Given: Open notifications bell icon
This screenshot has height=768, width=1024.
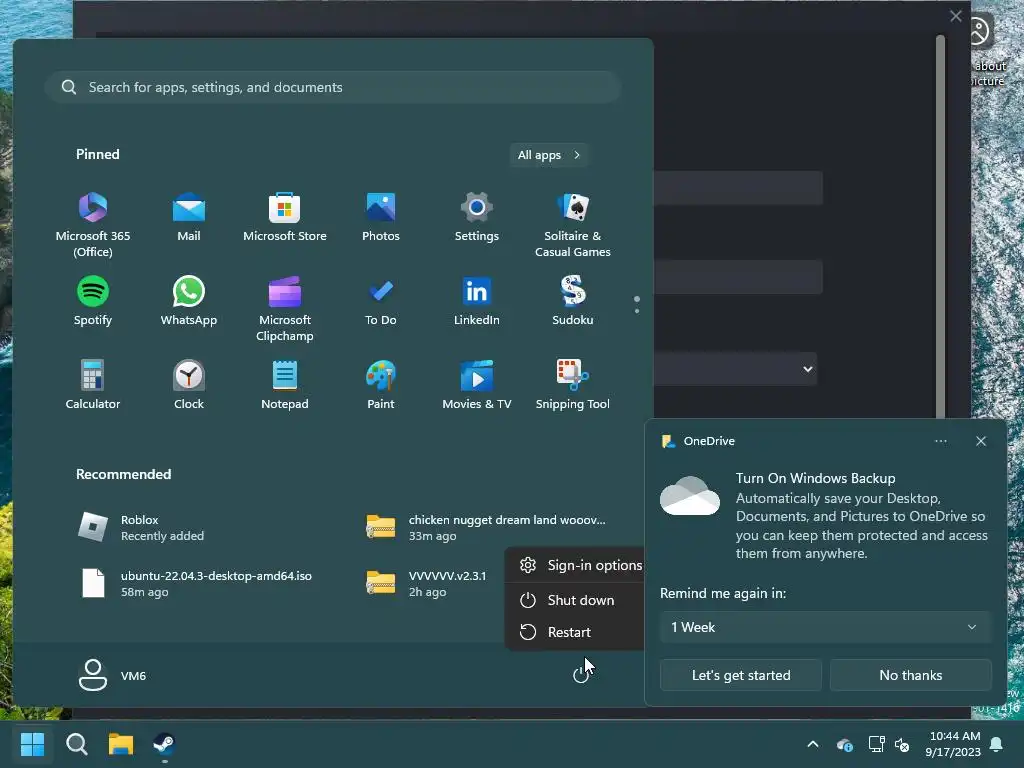Looking at the screenshot, I should [x=997, y=744].
